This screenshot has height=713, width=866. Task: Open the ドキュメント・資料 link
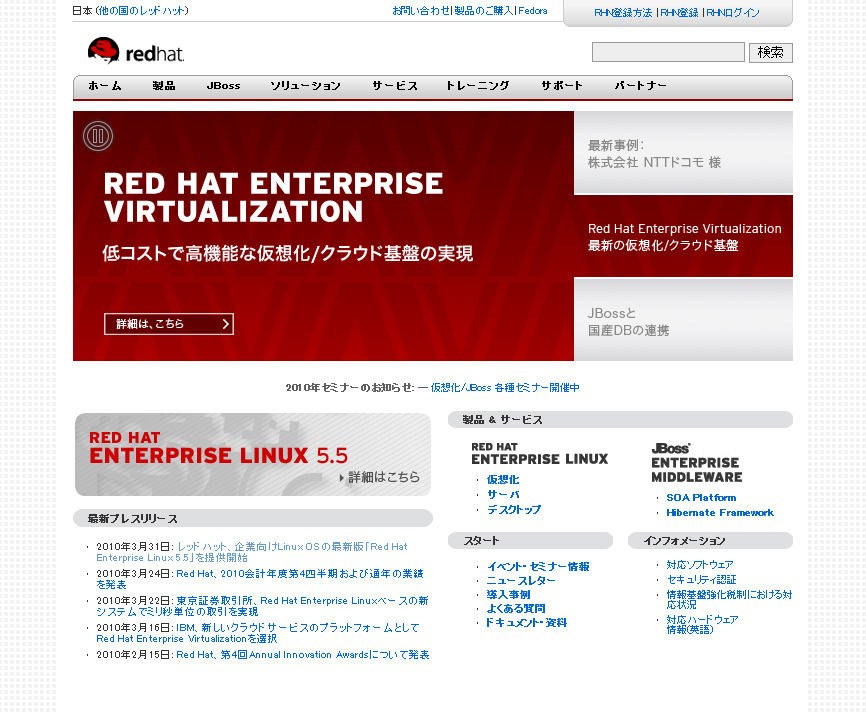[526, 622]
